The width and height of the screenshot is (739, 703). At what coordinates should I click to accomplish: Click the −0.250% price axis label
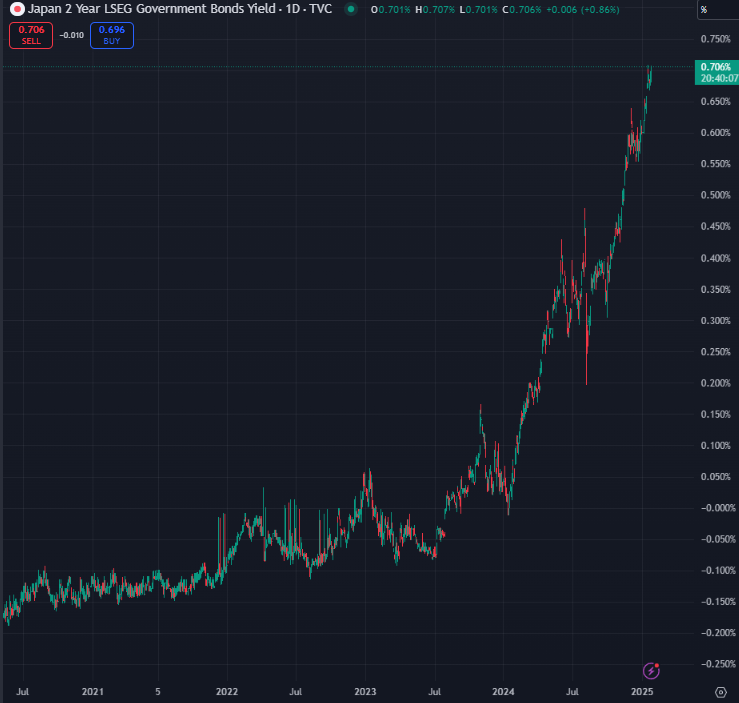point(718,663)
